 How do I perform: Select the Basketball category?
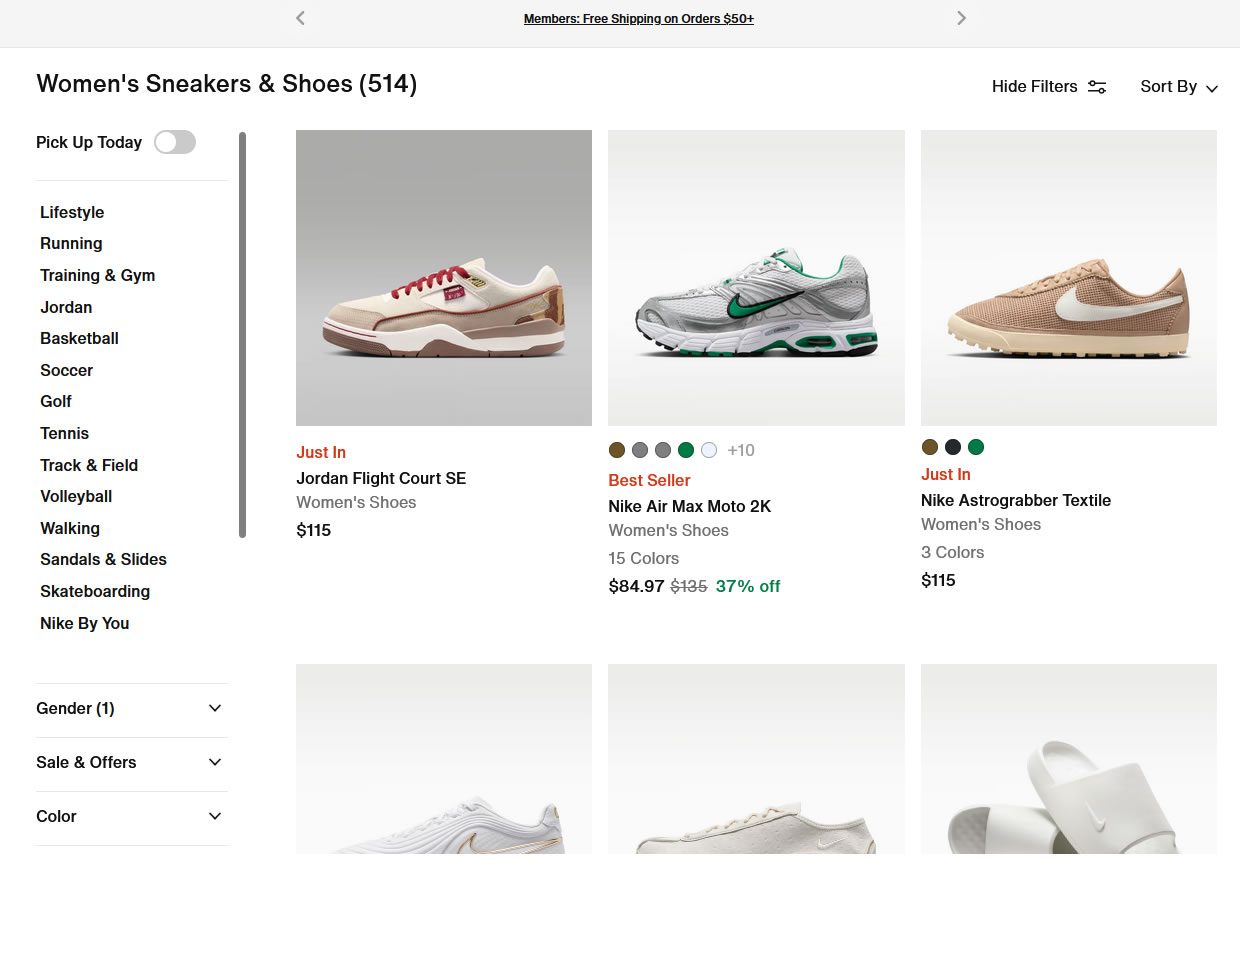point(79,339)
